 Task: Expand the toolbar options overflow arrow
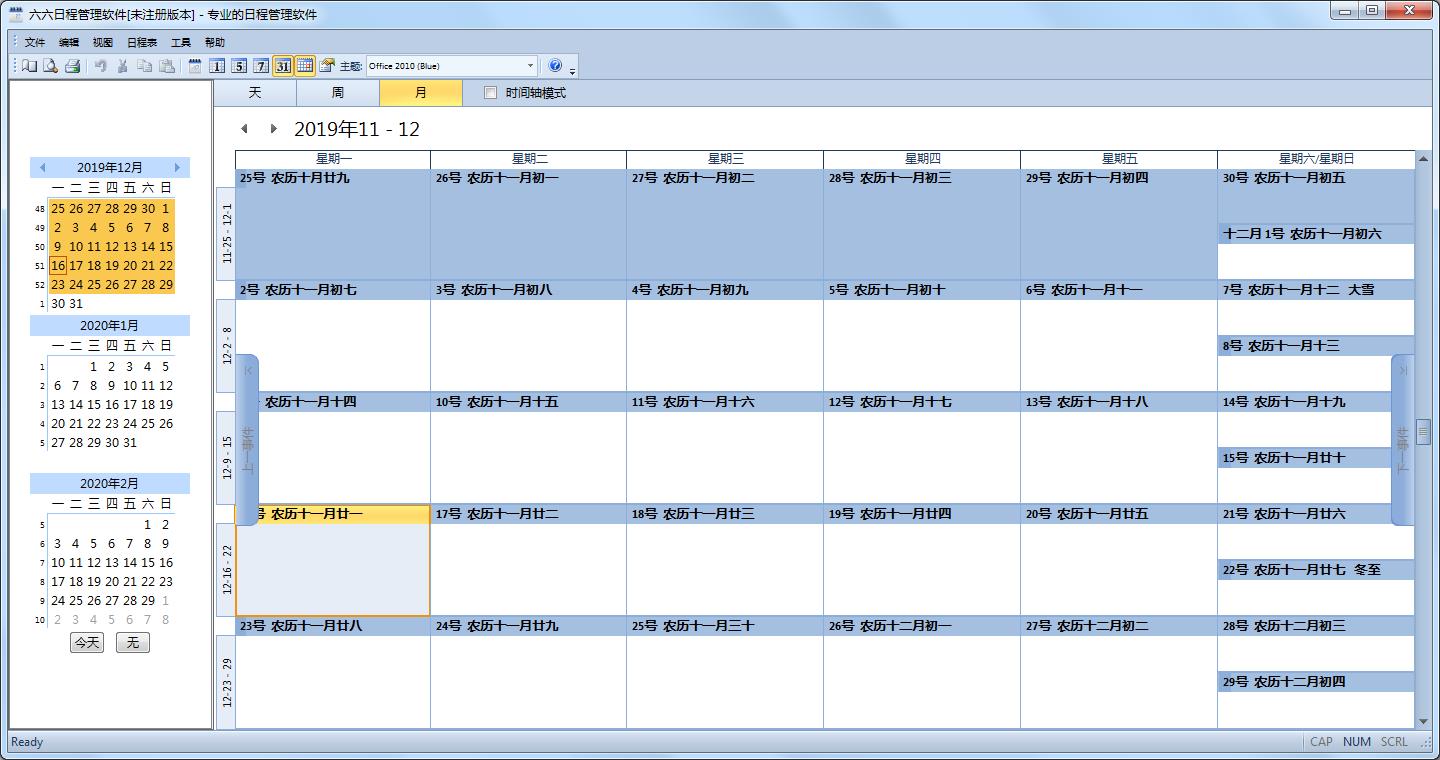[x=573, y=70]
